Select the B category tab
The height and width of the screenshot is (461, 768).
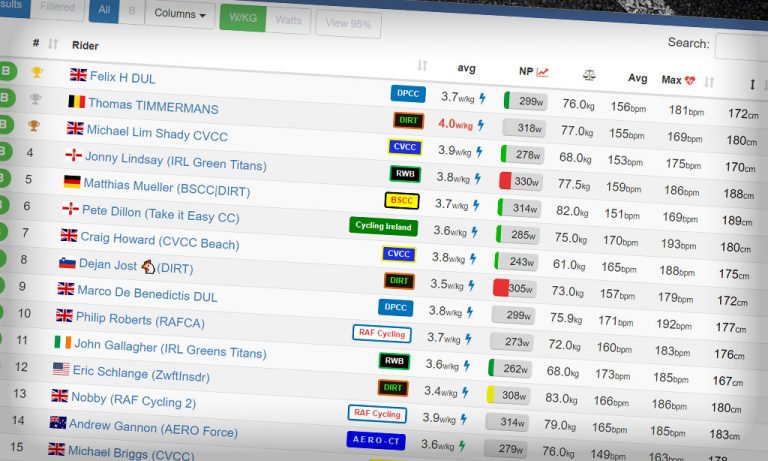click(131, 13)
